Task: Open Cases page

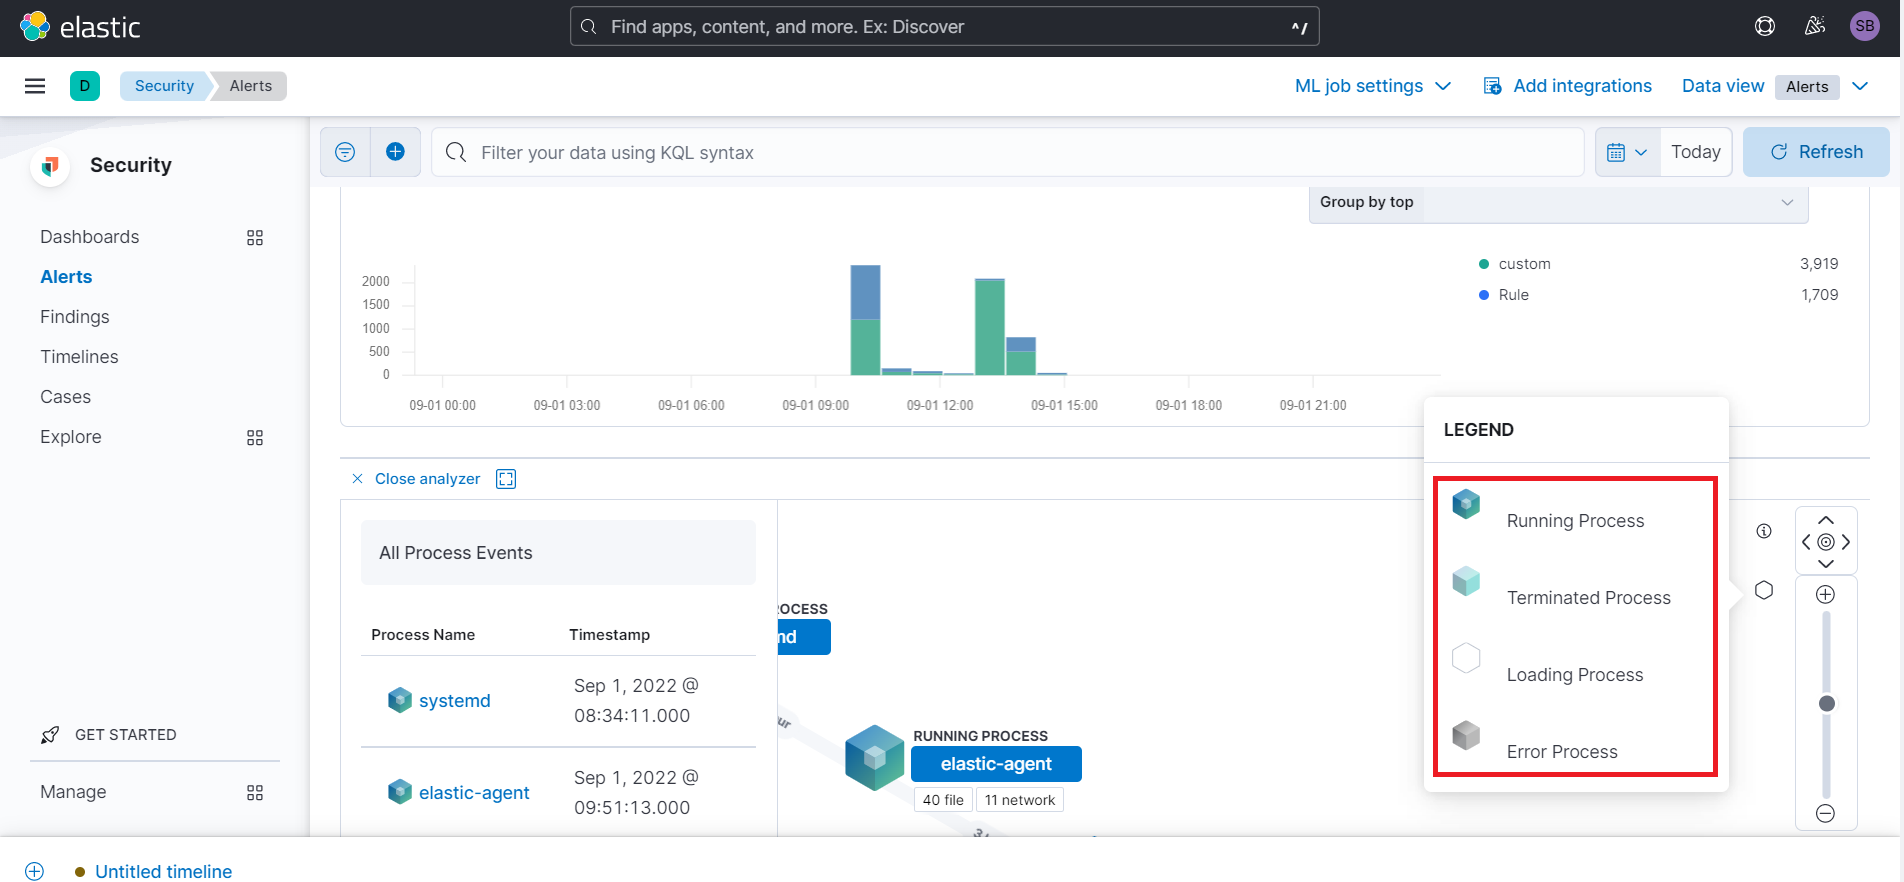Action: tap(65, 397)
